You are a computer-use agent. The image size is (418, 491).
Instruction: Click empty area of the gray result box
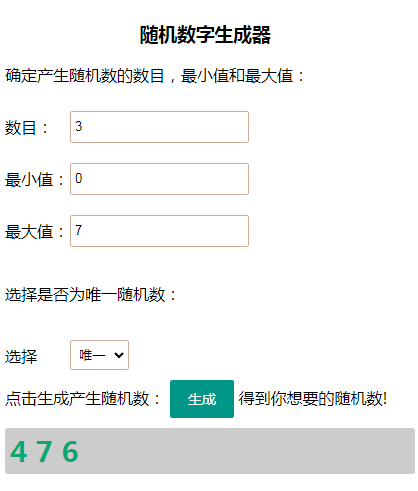point(247,451)
